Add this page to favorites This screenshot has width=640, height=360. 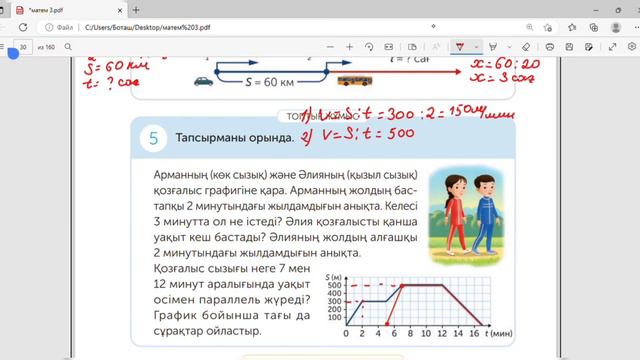tap(548, 27)
